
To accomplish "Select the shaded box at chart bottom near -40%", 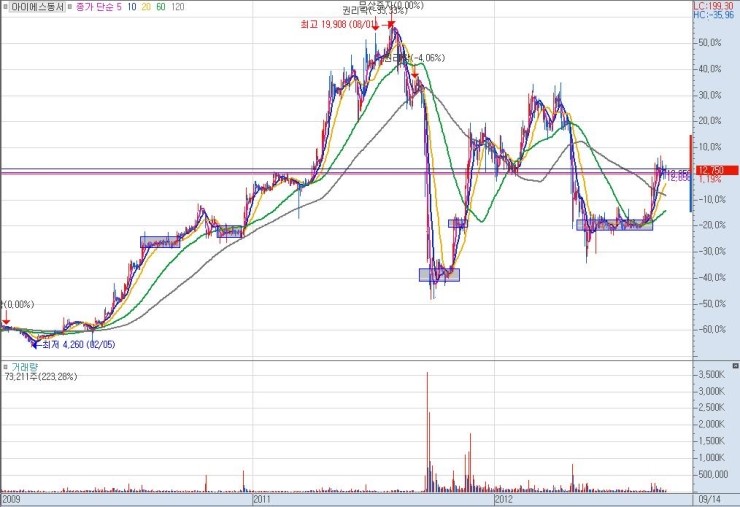I will [x=439, y=274].
